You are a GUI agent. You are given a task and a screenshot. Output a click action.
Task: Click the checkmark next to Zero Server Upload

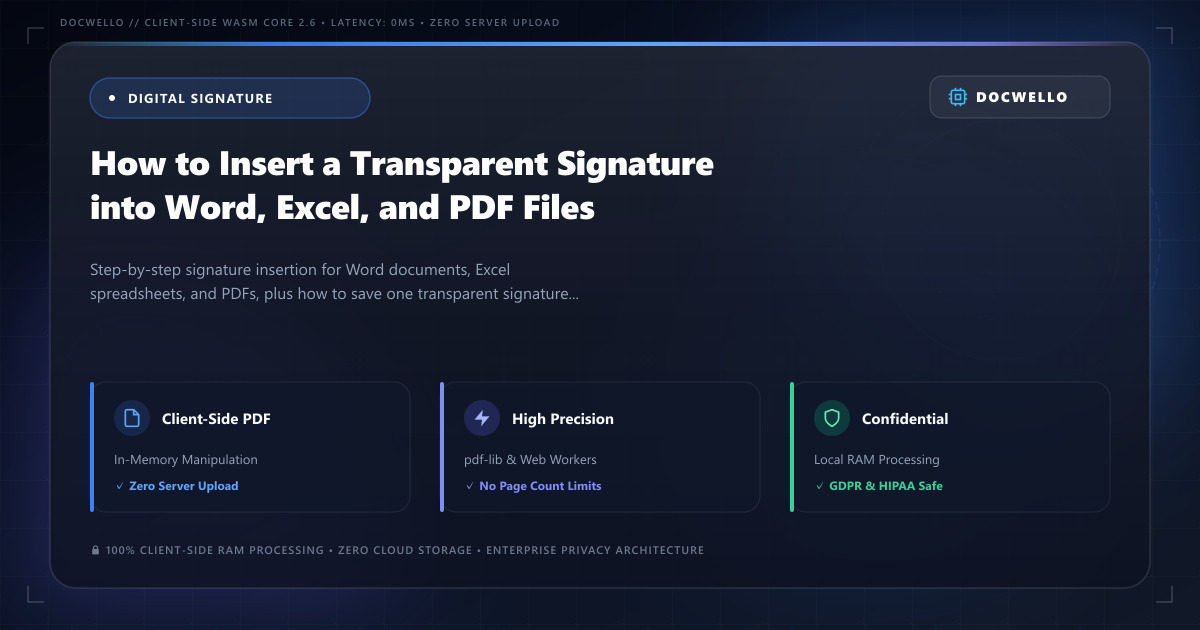pyautogui.click(x=119, y=486)
